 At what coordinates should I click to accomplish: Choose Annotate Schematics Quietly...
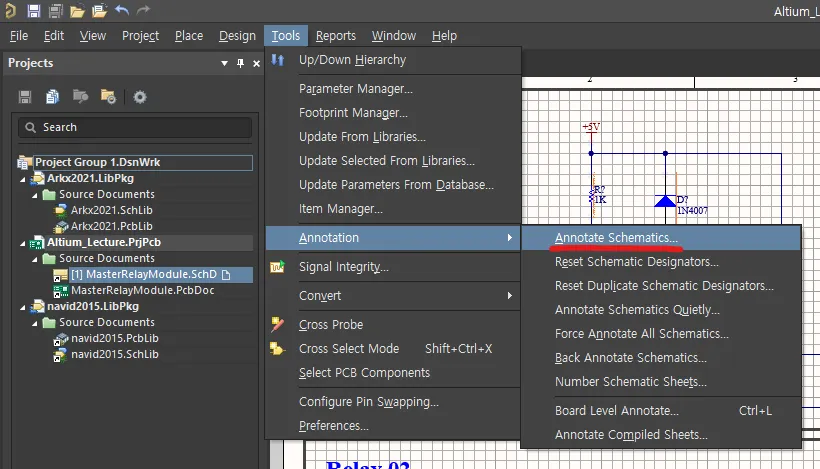tap(661, 310)
